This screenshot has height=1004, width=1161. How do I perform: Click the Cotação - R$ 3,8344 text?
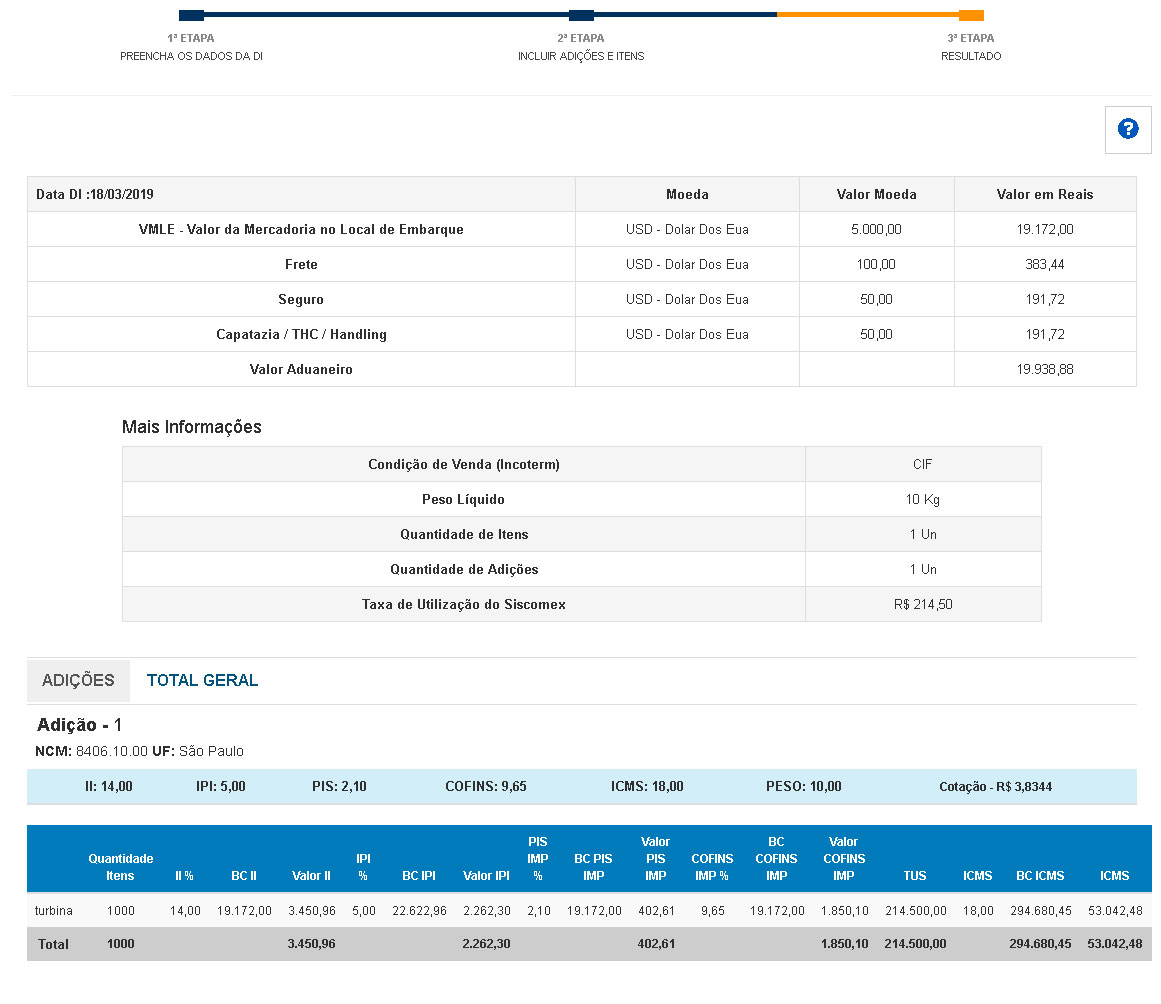pos(995,786)
